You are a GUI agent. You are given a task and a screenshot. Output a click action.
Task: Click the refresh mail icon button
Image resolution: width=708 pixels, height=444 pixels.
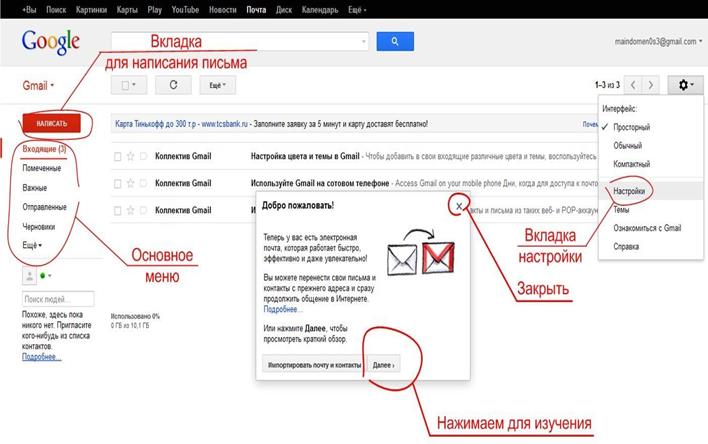pos(173,85)
